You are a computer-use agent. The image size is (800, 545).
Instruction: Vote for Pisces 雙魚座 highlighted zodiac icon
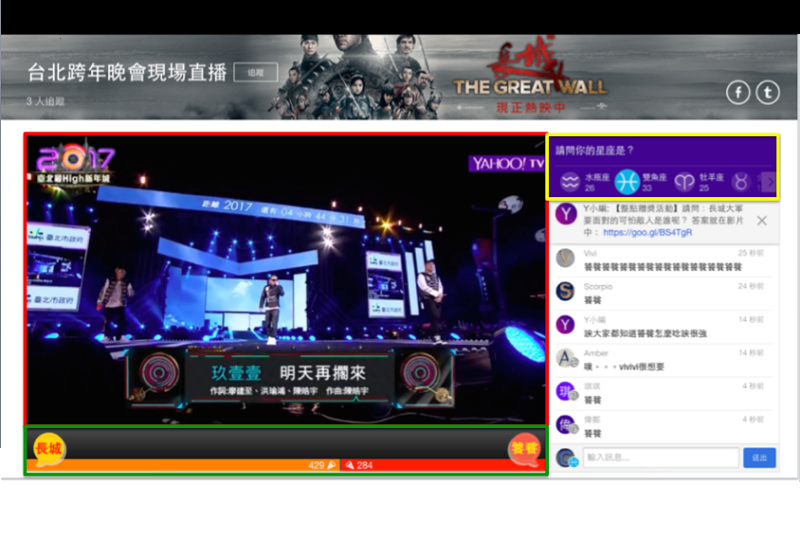click(x=627, y=182)
